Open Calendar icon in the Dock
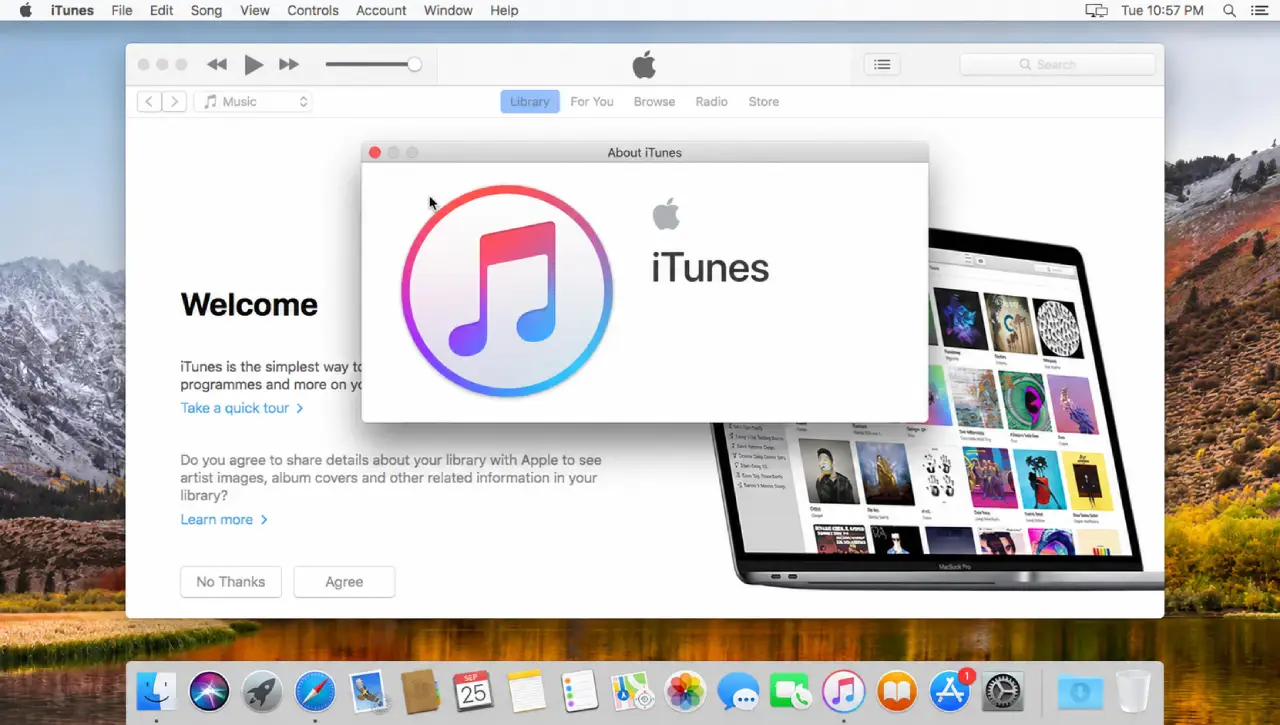Screen dimensions: 1280x725 coord(473,690)
